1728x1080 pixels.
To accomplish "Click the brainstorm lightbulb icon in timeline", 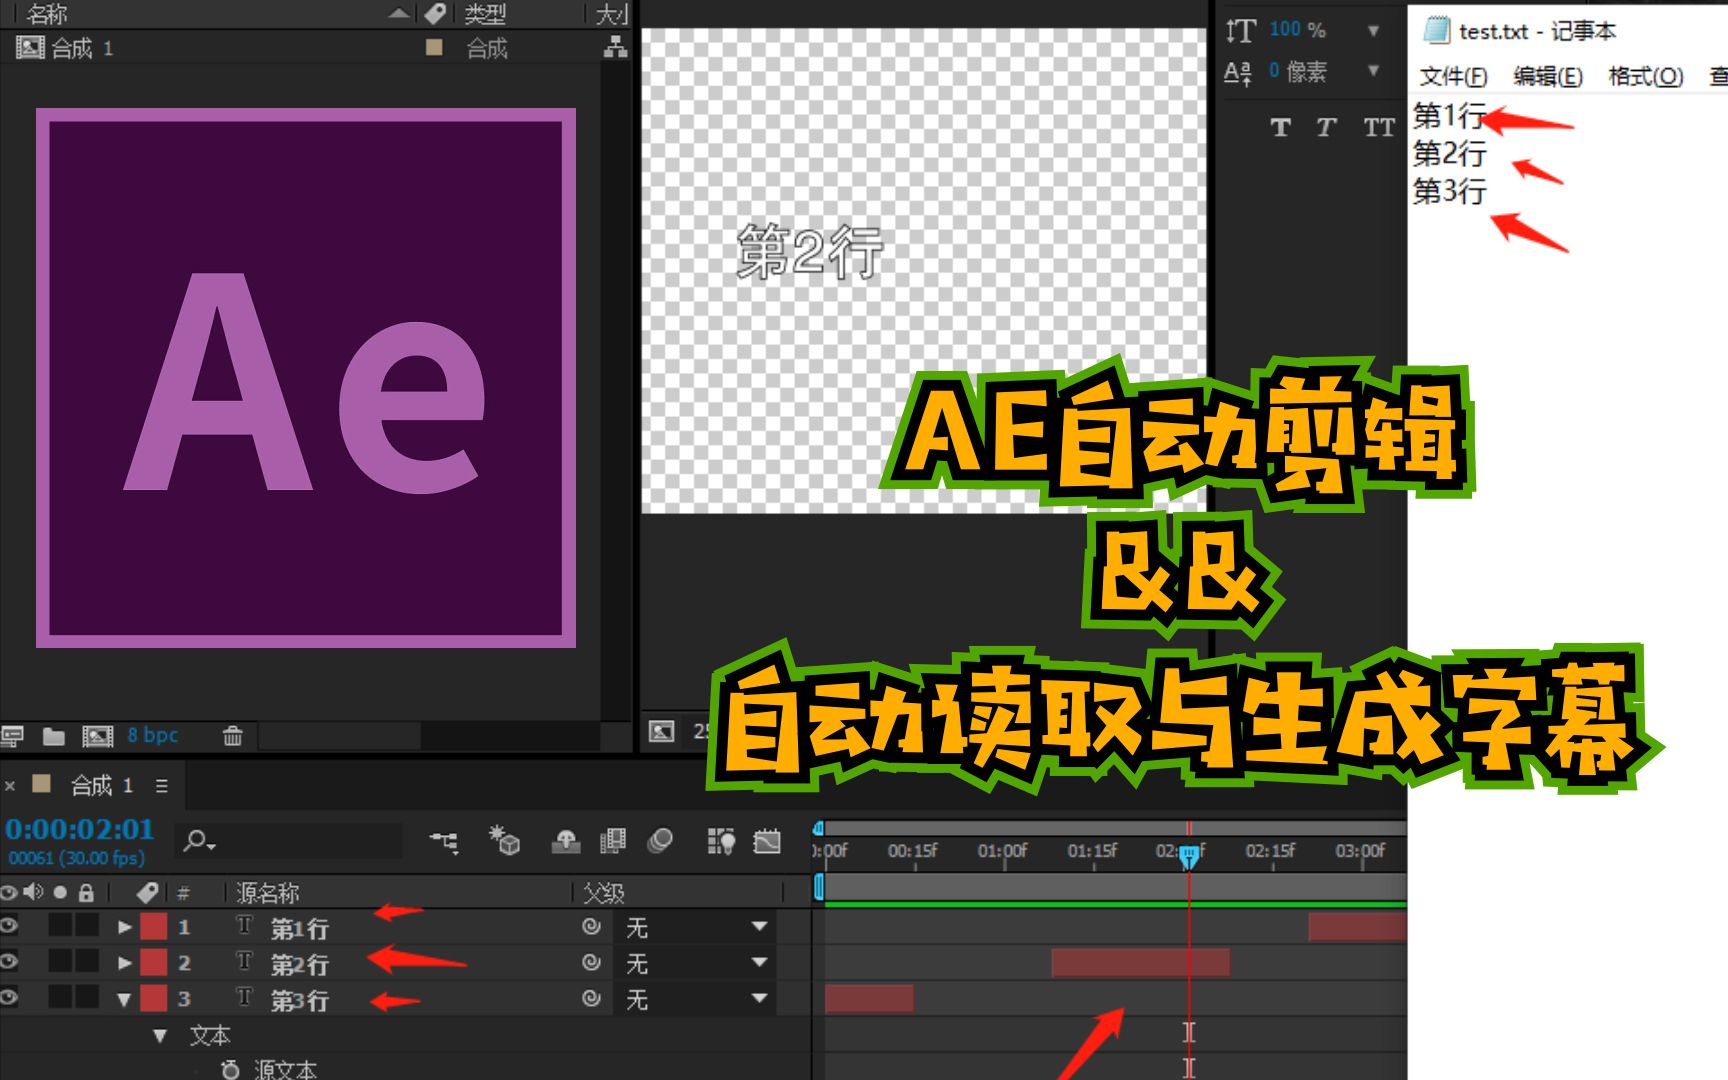I will click(x=721, y=841).
